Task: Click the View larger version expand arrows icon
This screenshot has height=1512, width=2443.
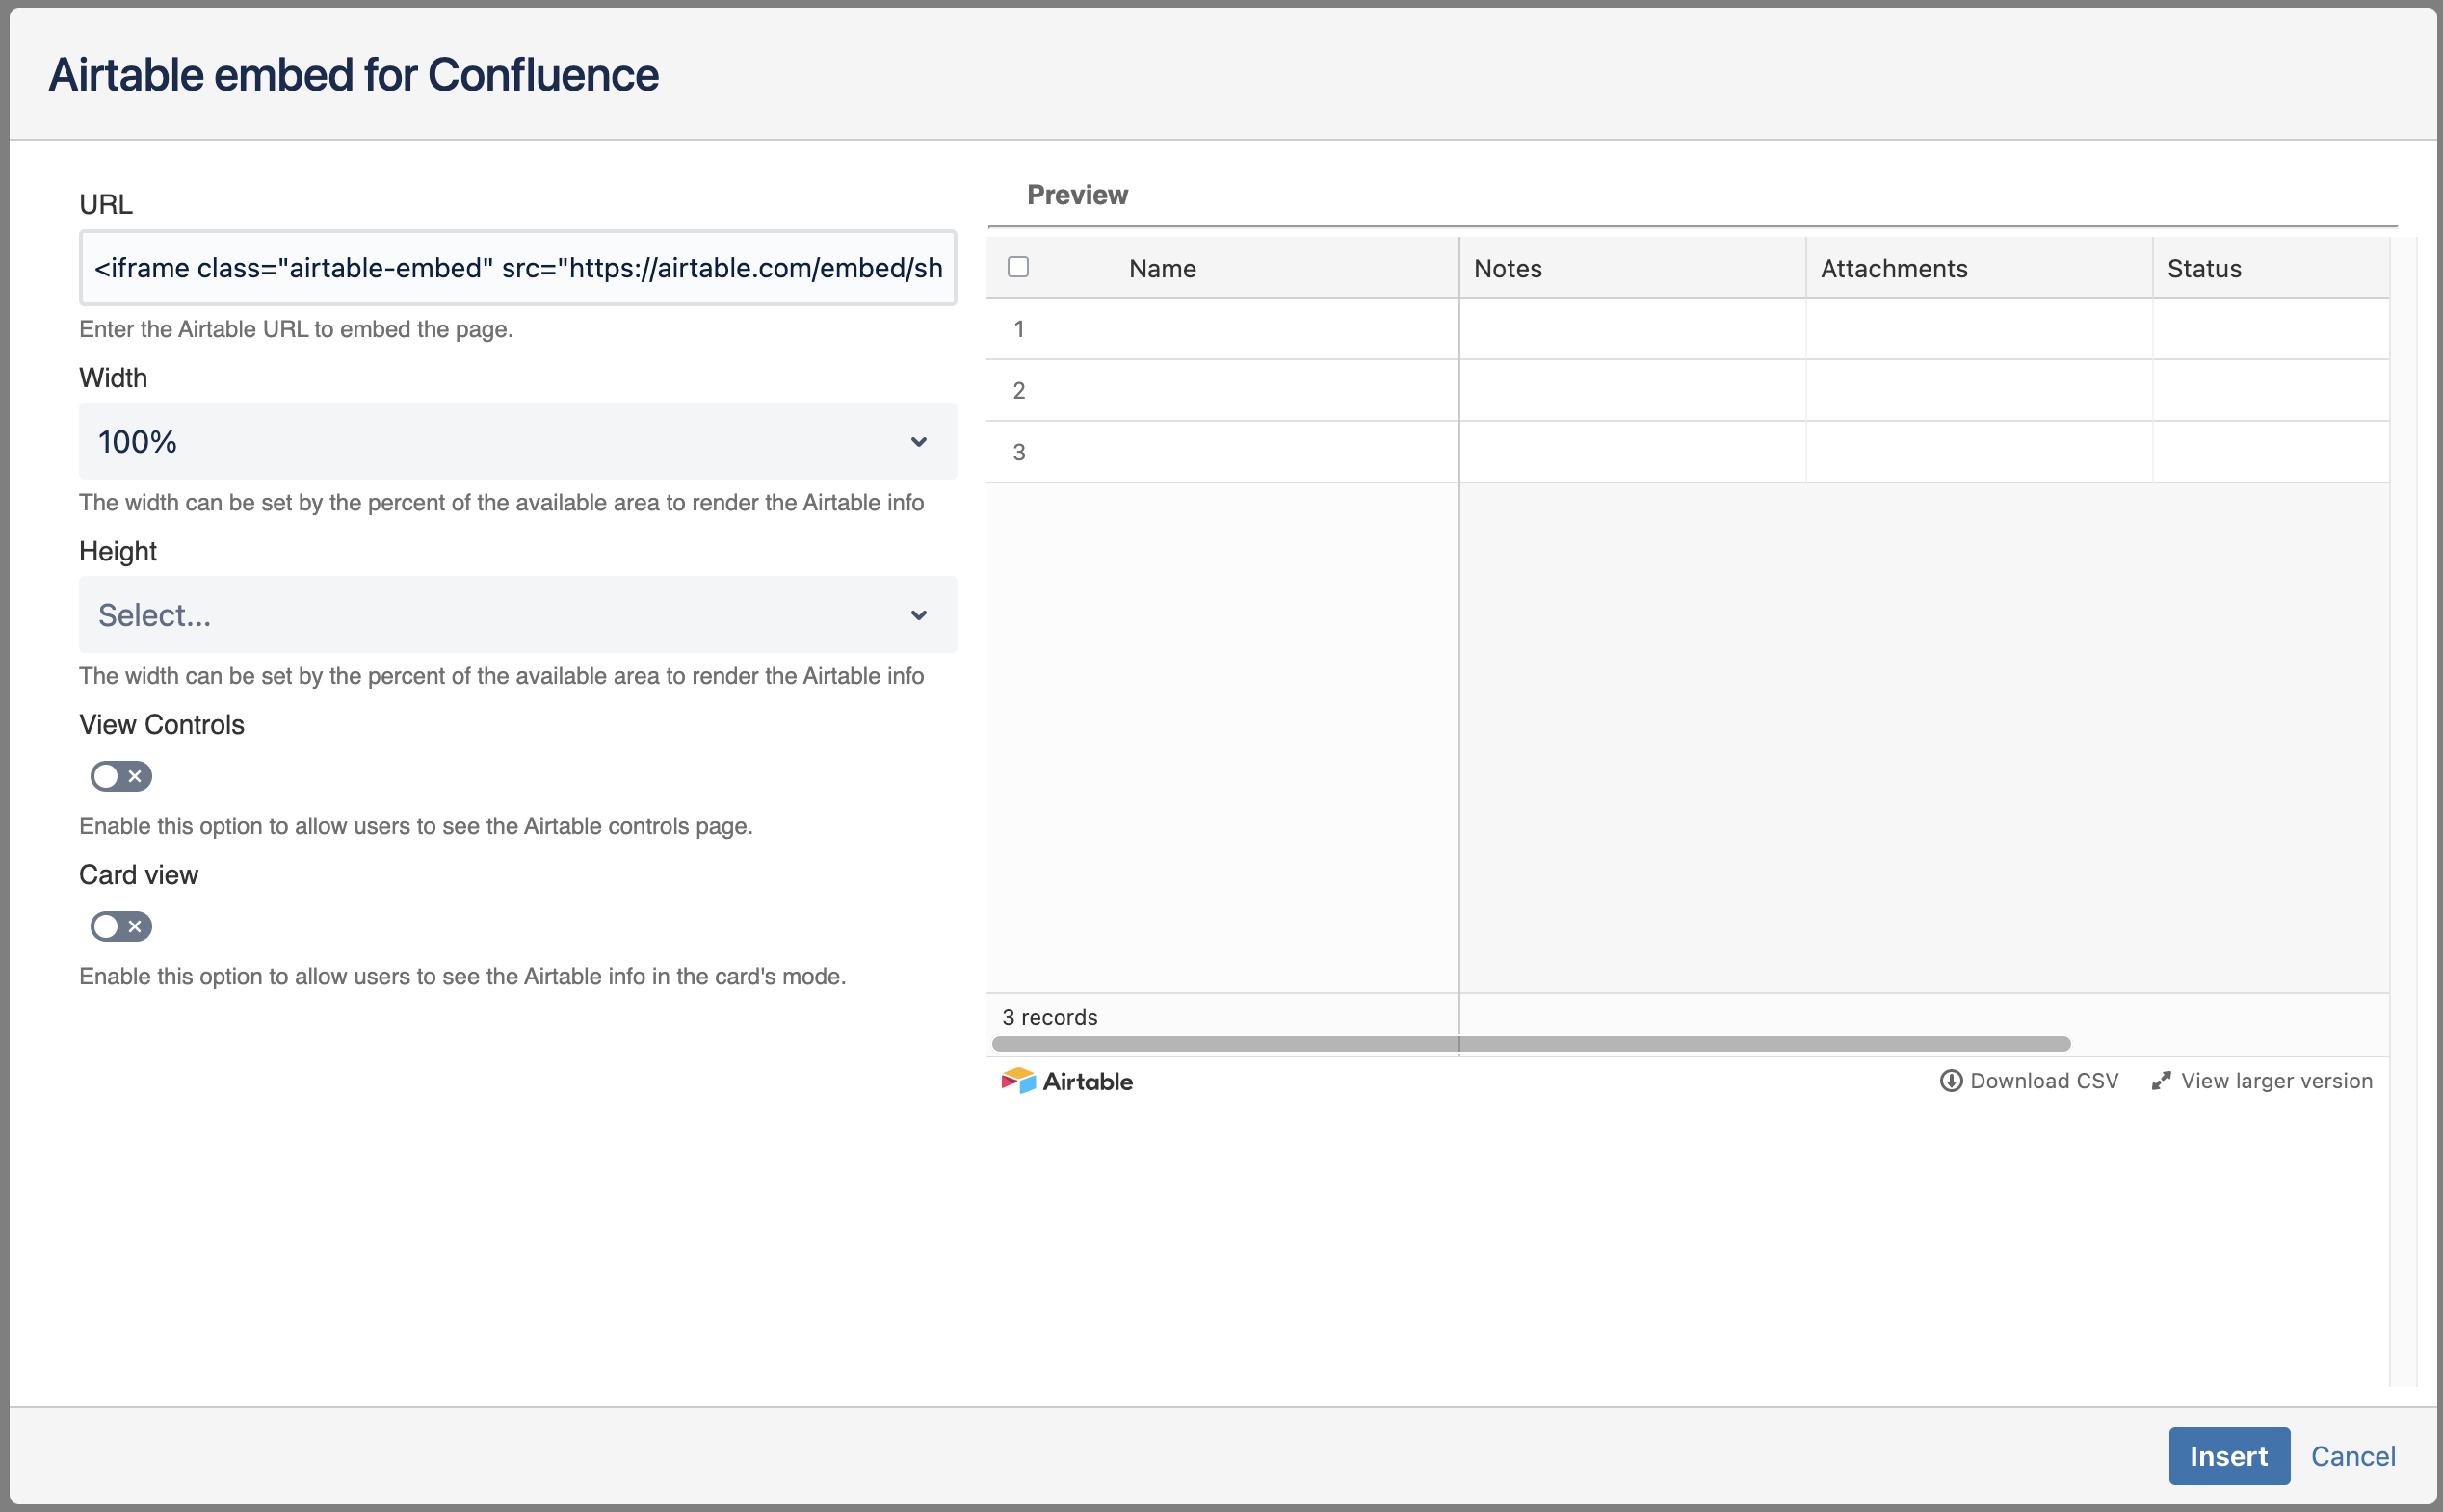Action: (2161, 1081)
